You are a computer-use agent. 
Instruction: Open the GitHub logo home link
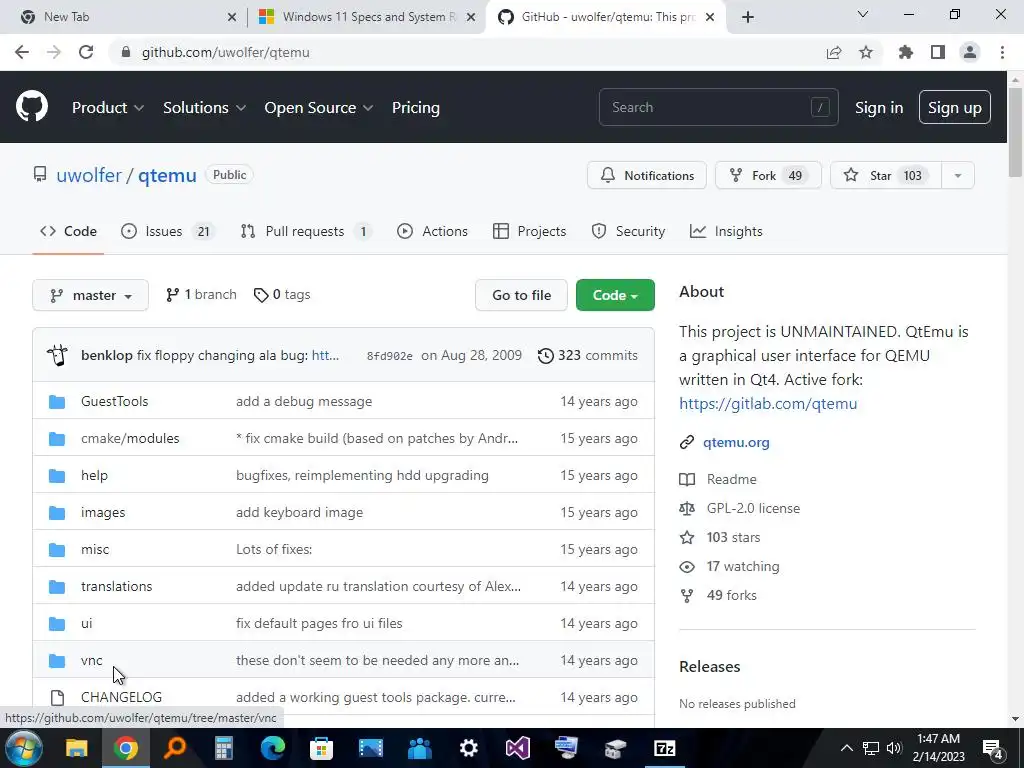click(x=31, y=107)
